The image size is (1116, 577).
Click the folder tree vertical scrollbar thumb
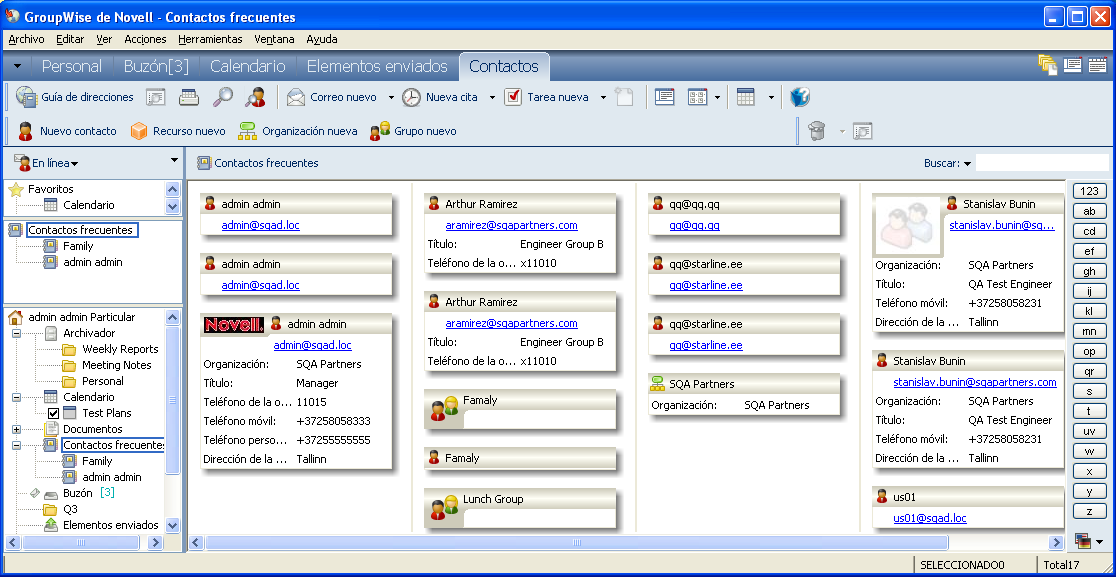[172, 400]
